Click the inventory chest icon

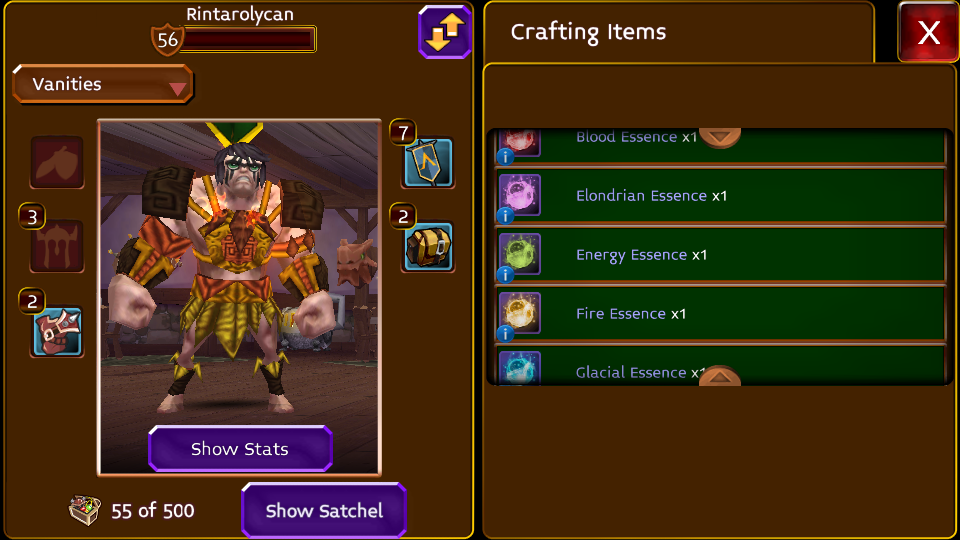(84, 511)
